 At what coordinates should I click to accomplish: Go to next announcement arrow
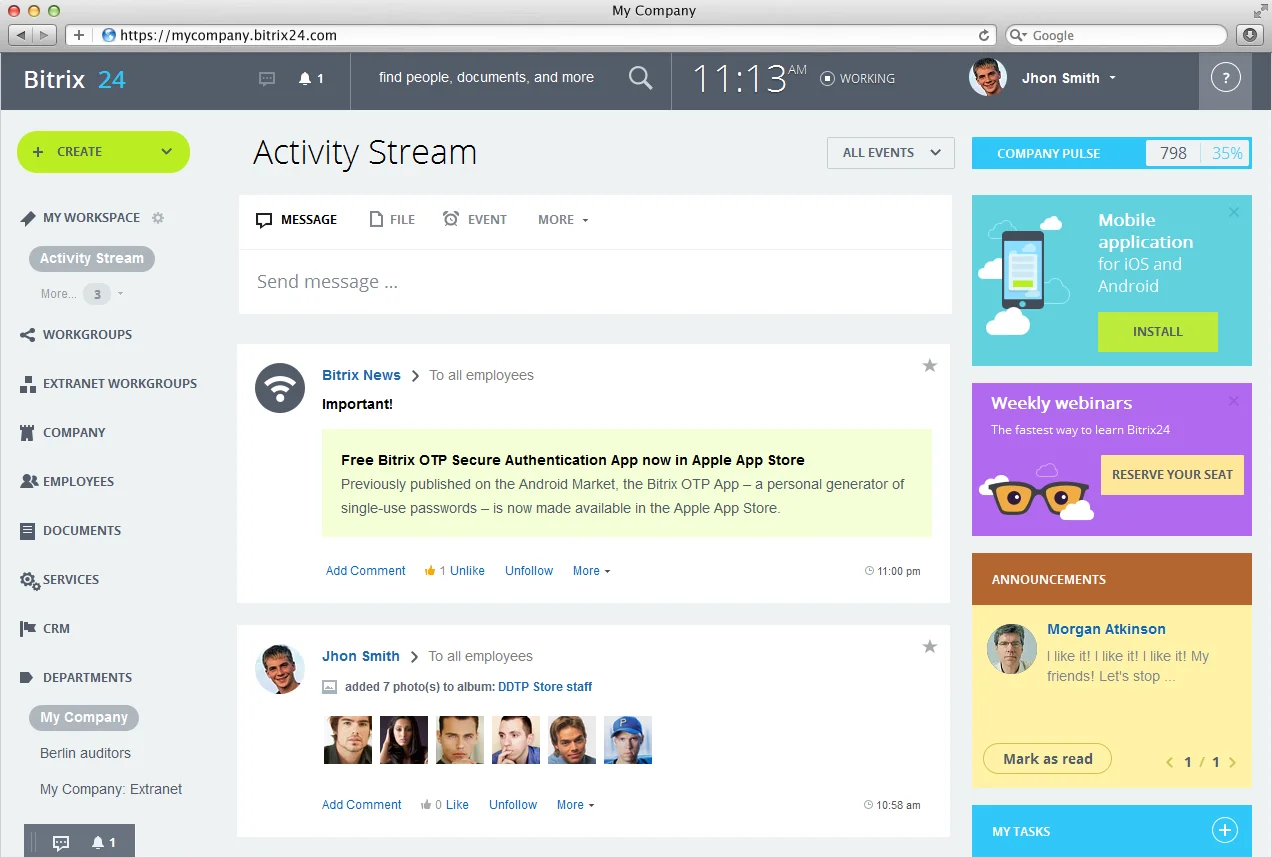coord(1232,762)
